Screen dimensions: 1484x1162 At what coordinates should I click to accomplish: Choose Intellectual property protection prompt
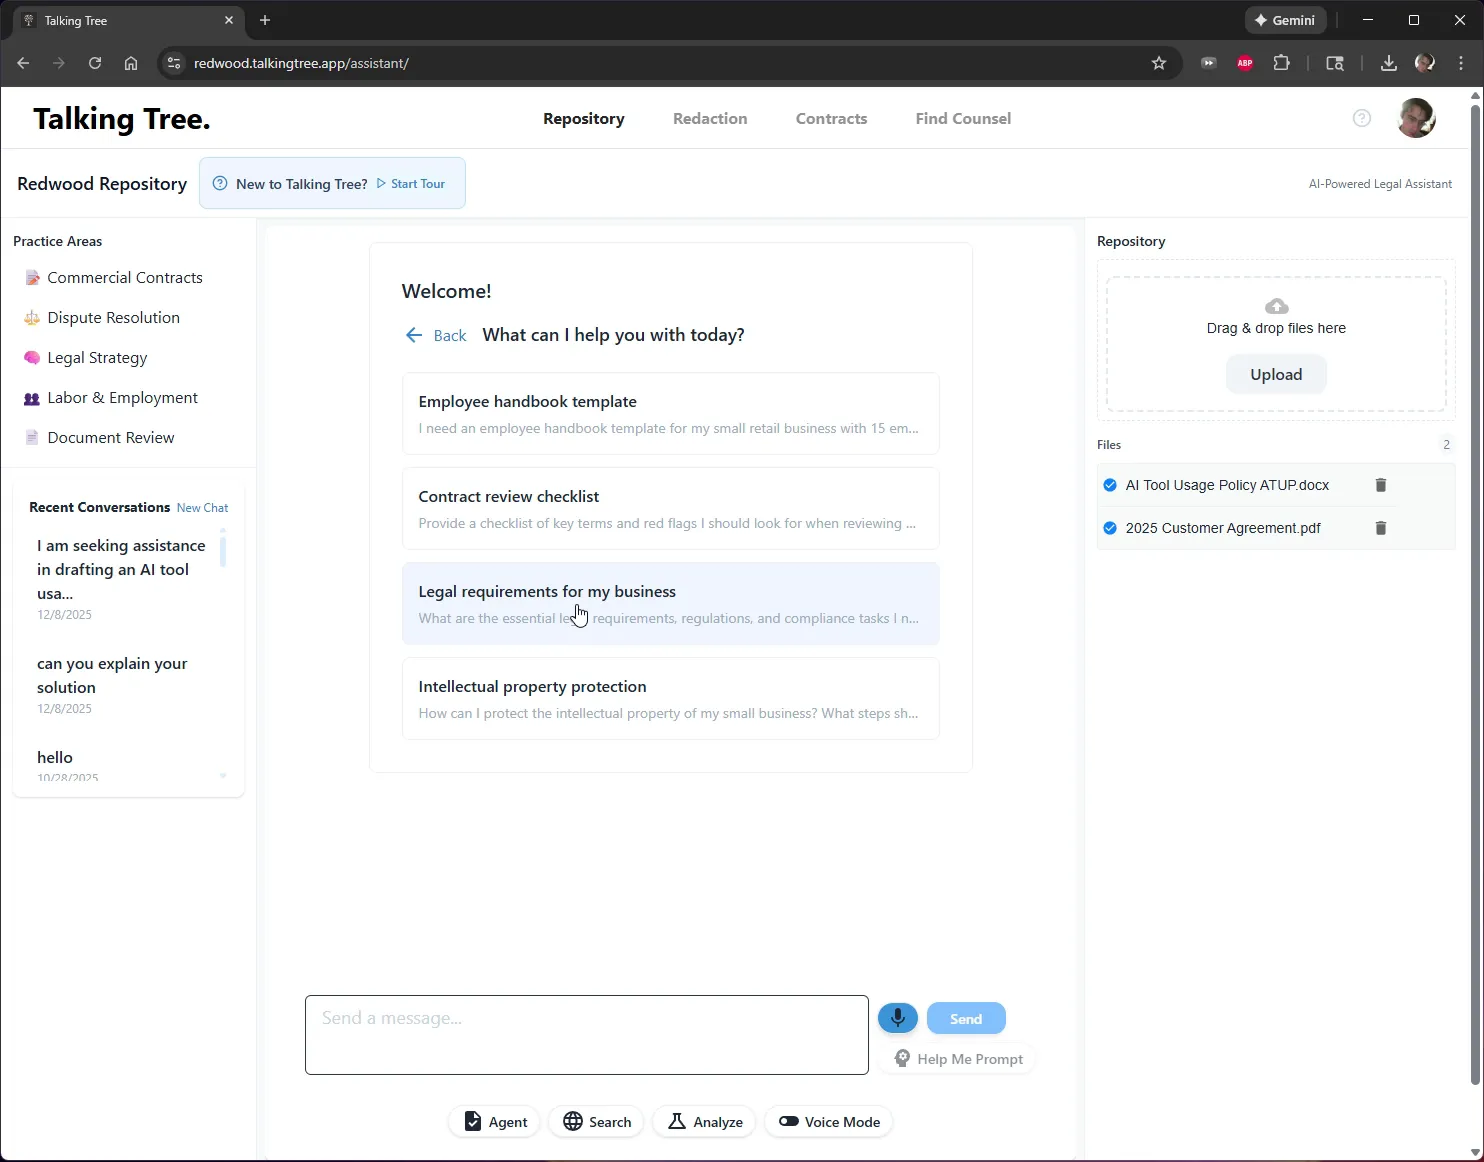click(671, 699)
